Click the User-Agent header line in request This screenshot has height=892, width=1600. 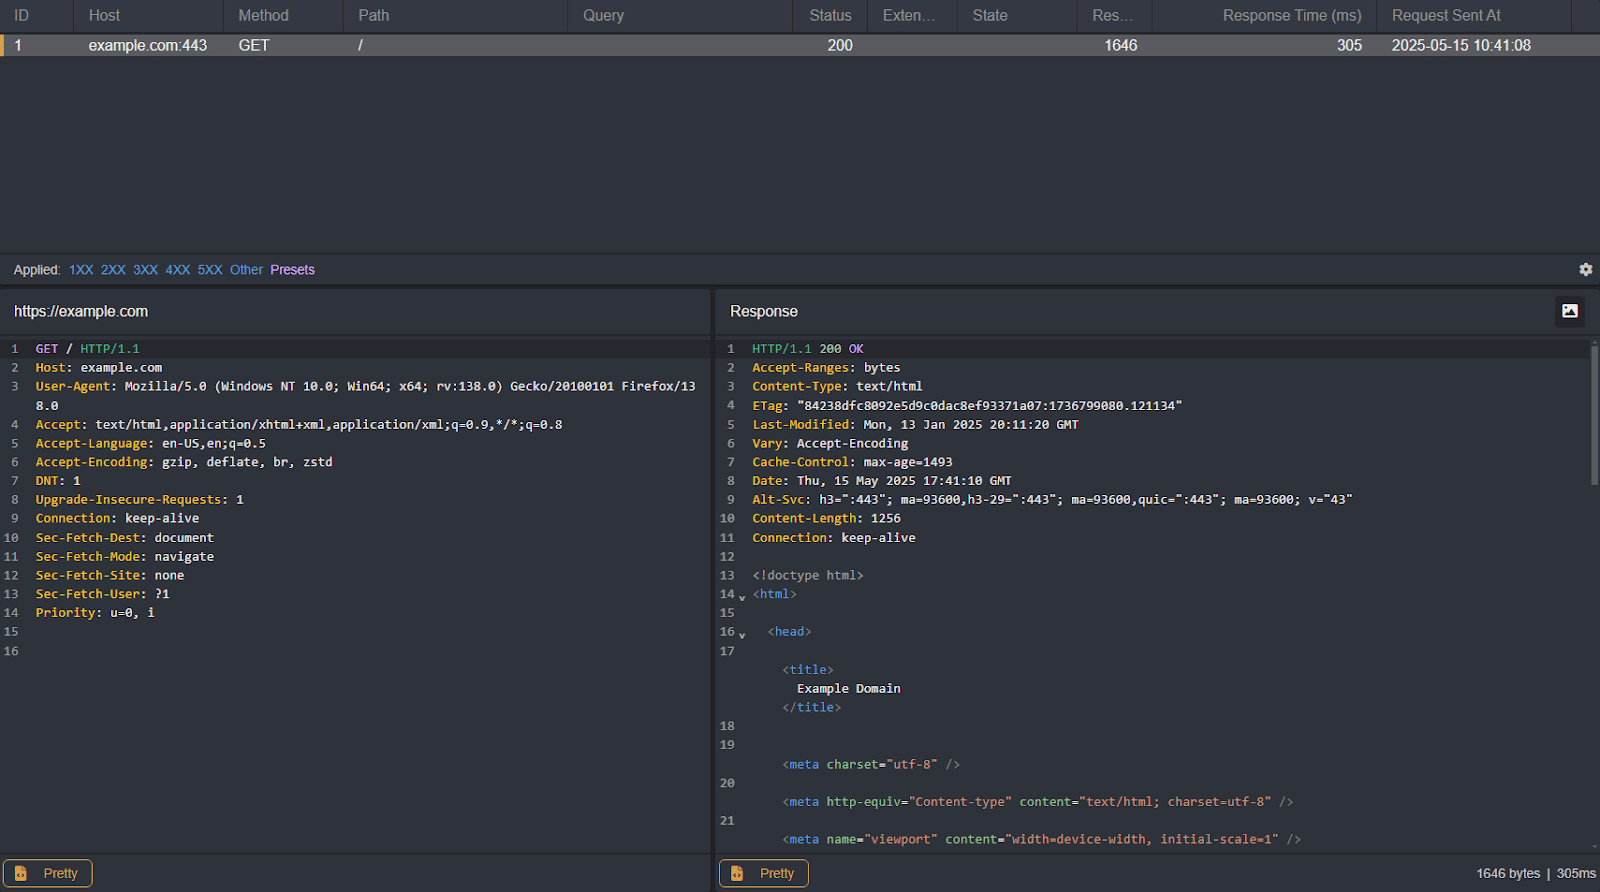(365, 396)
